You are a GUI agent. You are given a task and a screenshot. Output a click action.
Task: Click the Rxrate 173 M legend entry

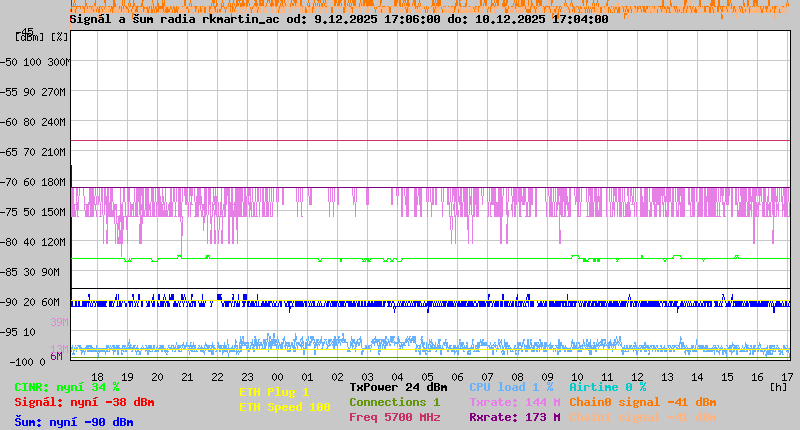tap(514, 417)
